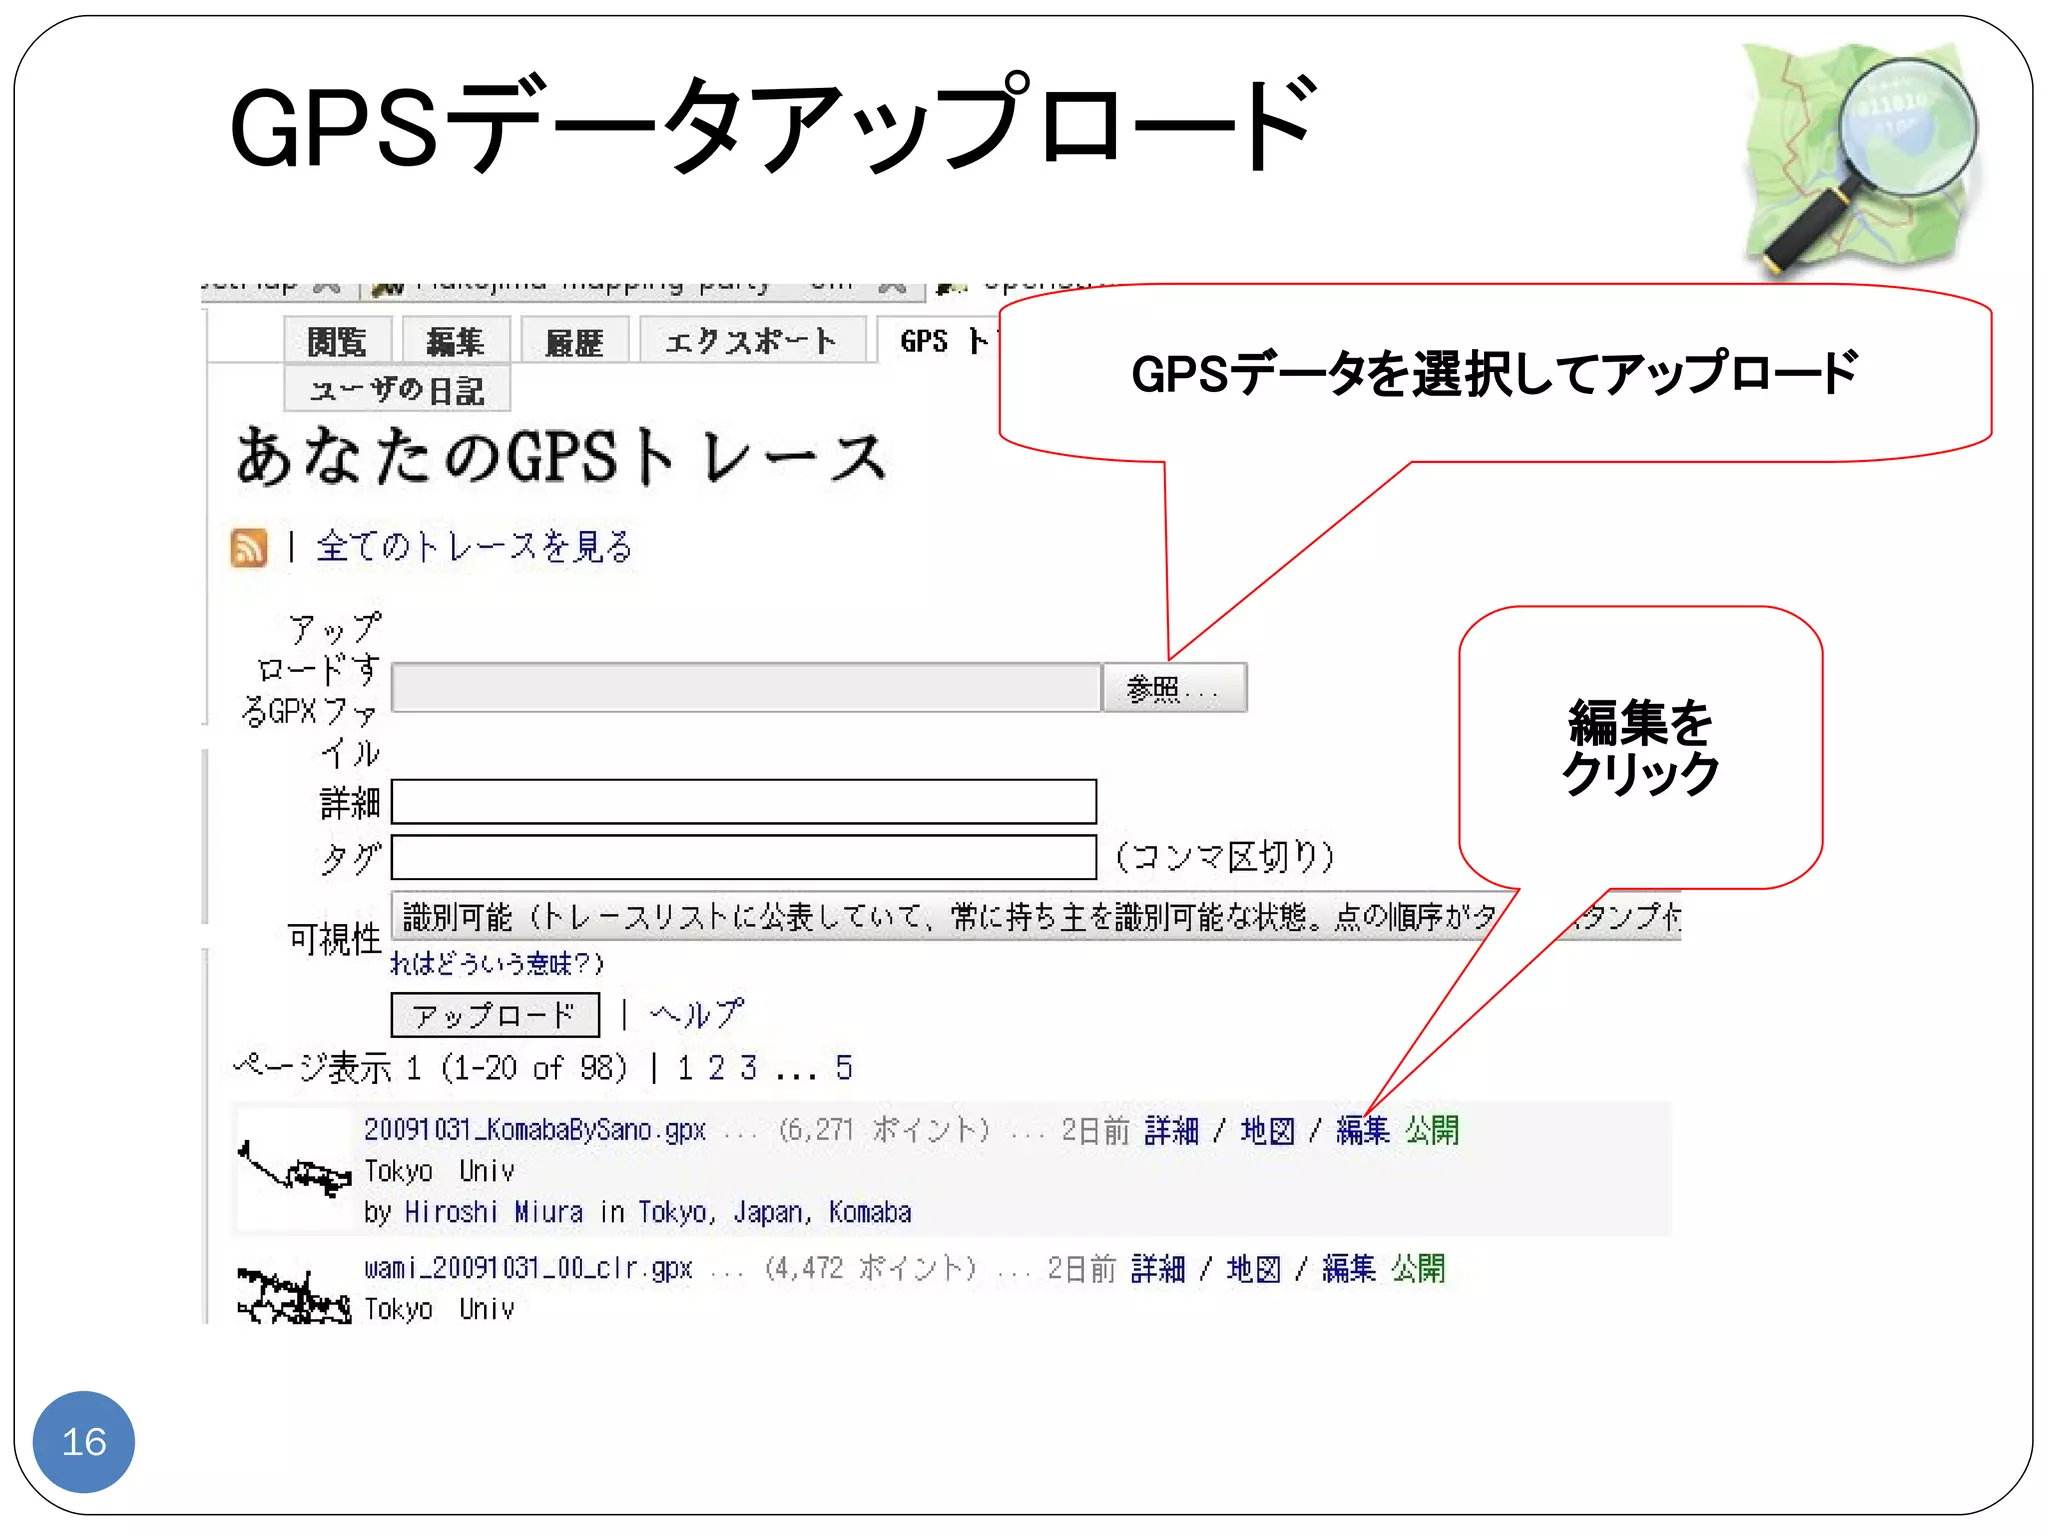Open the 履歴 tab
The width and height of the screenshot is (2048, 1536).
tap(575, 341)
